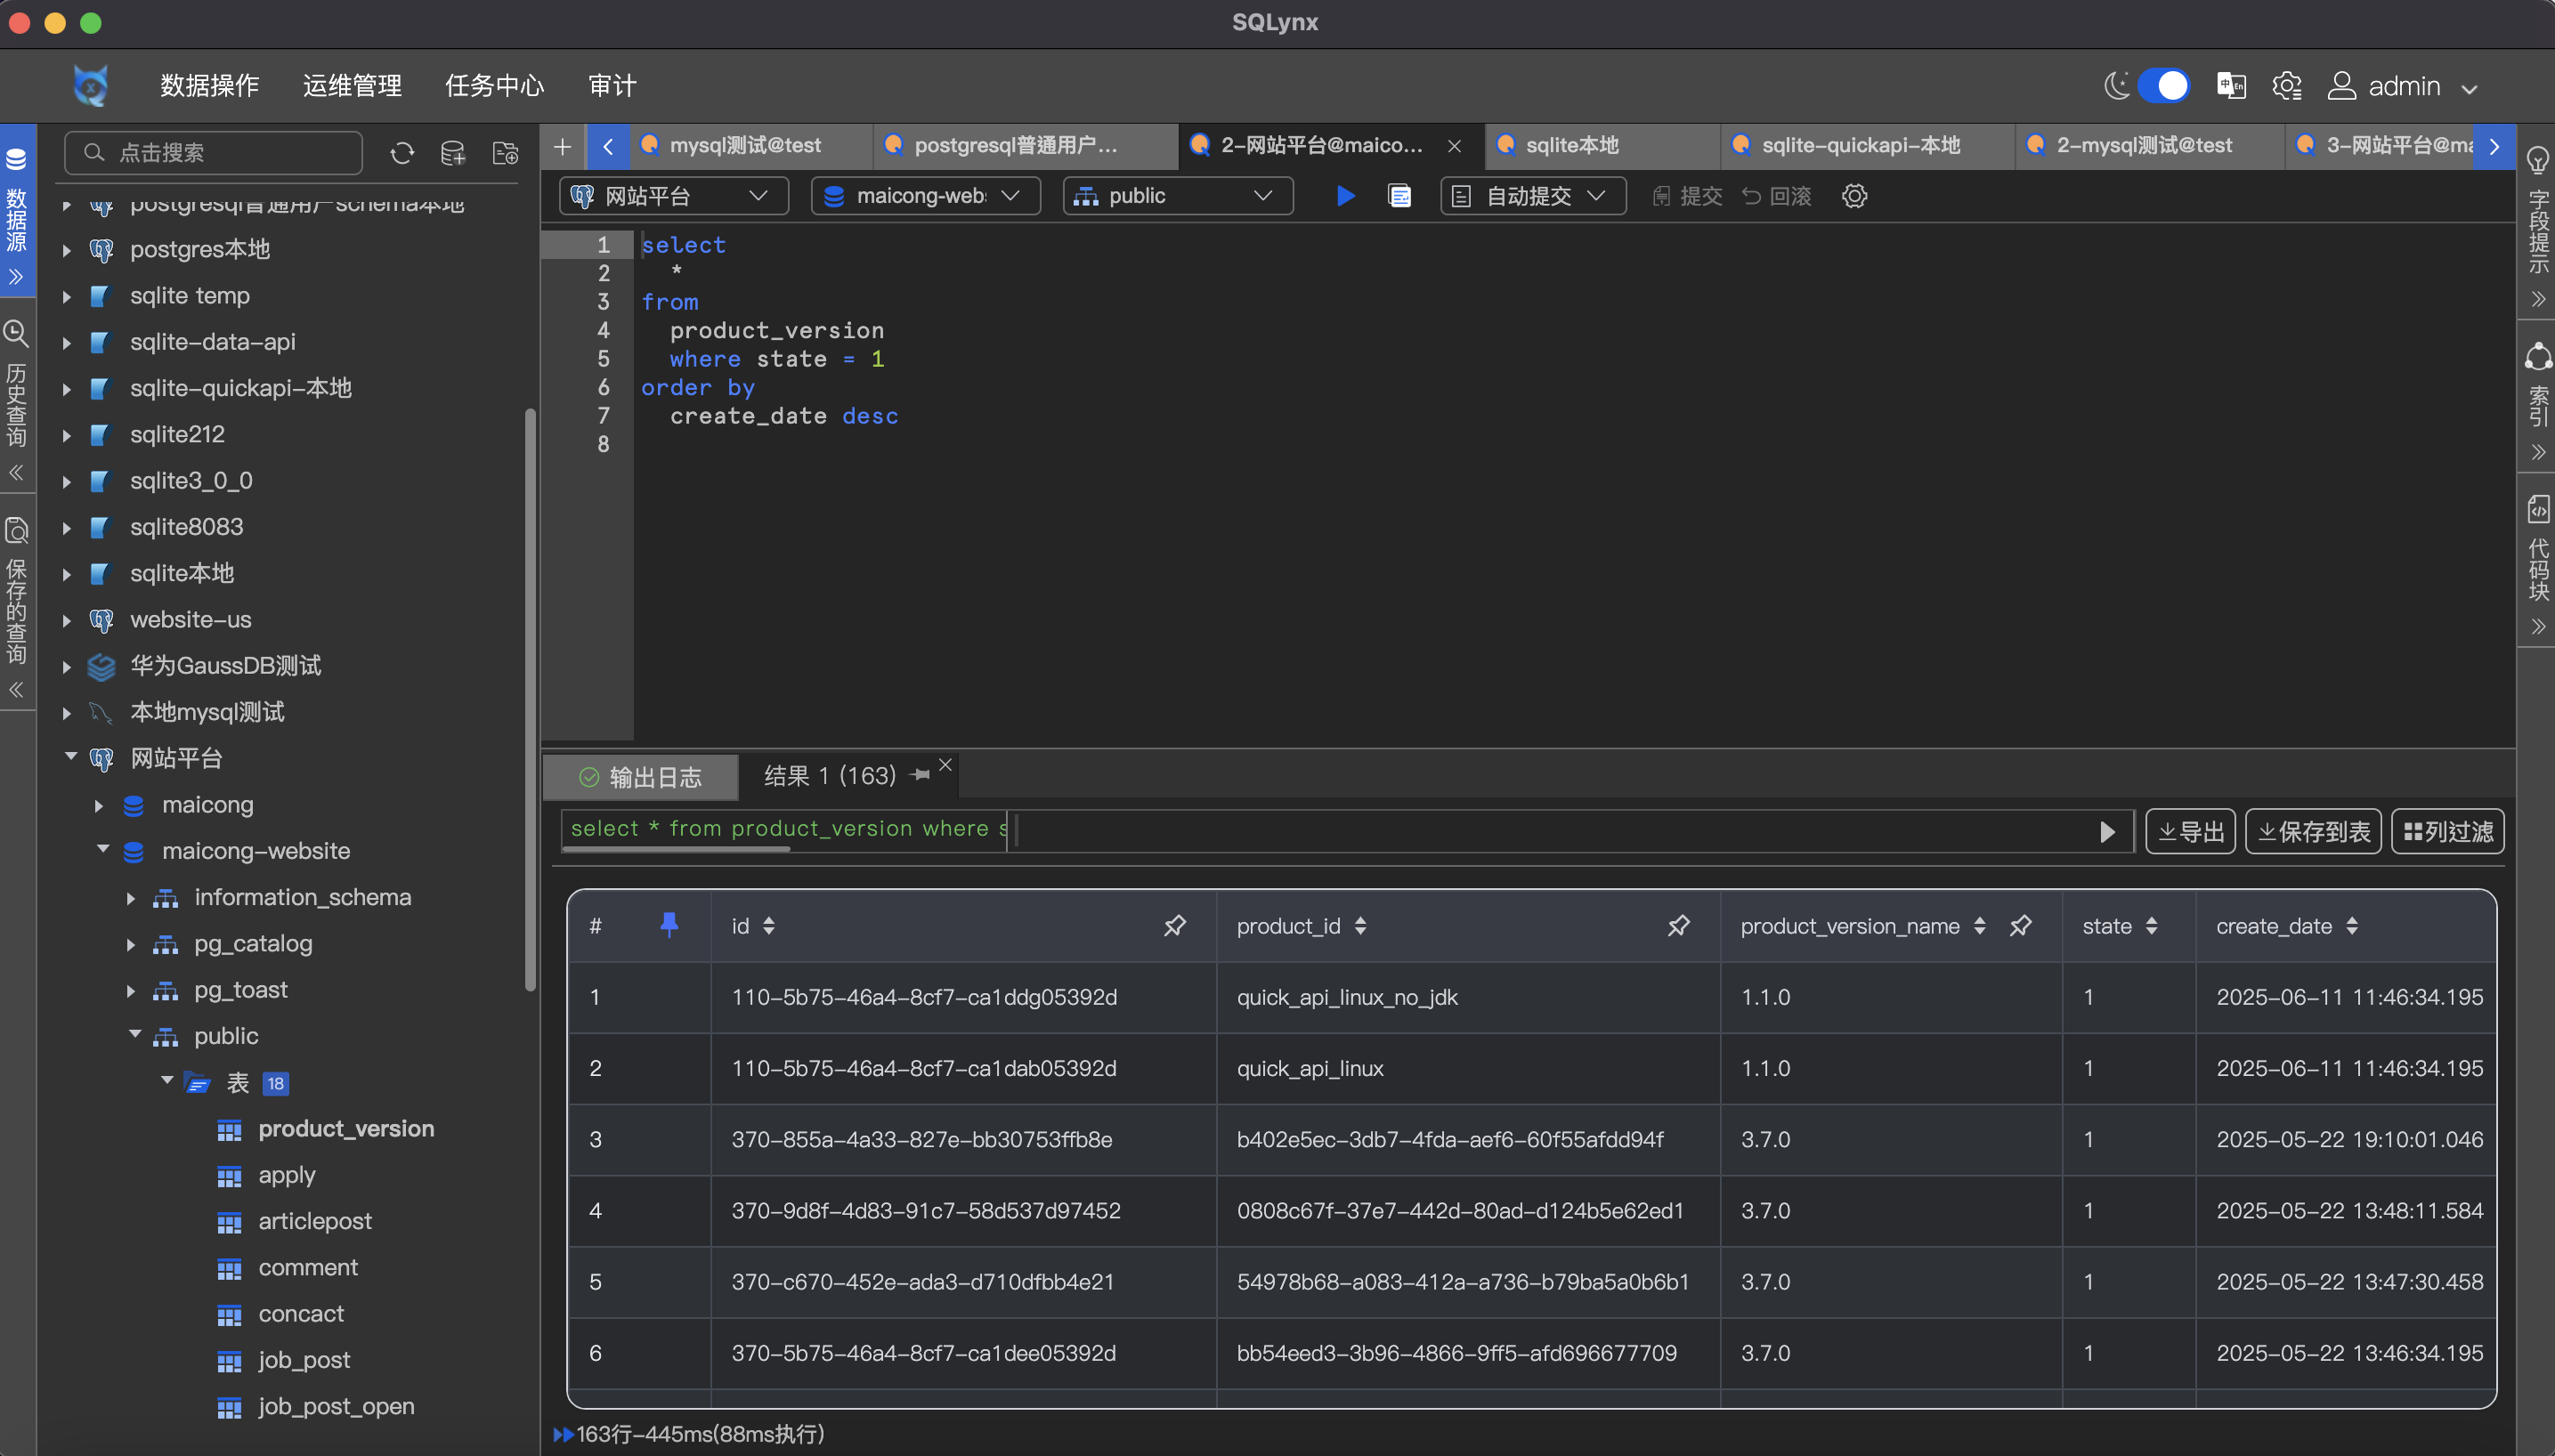Switch to the sqlite本地 query tab

pos(1572,146)
